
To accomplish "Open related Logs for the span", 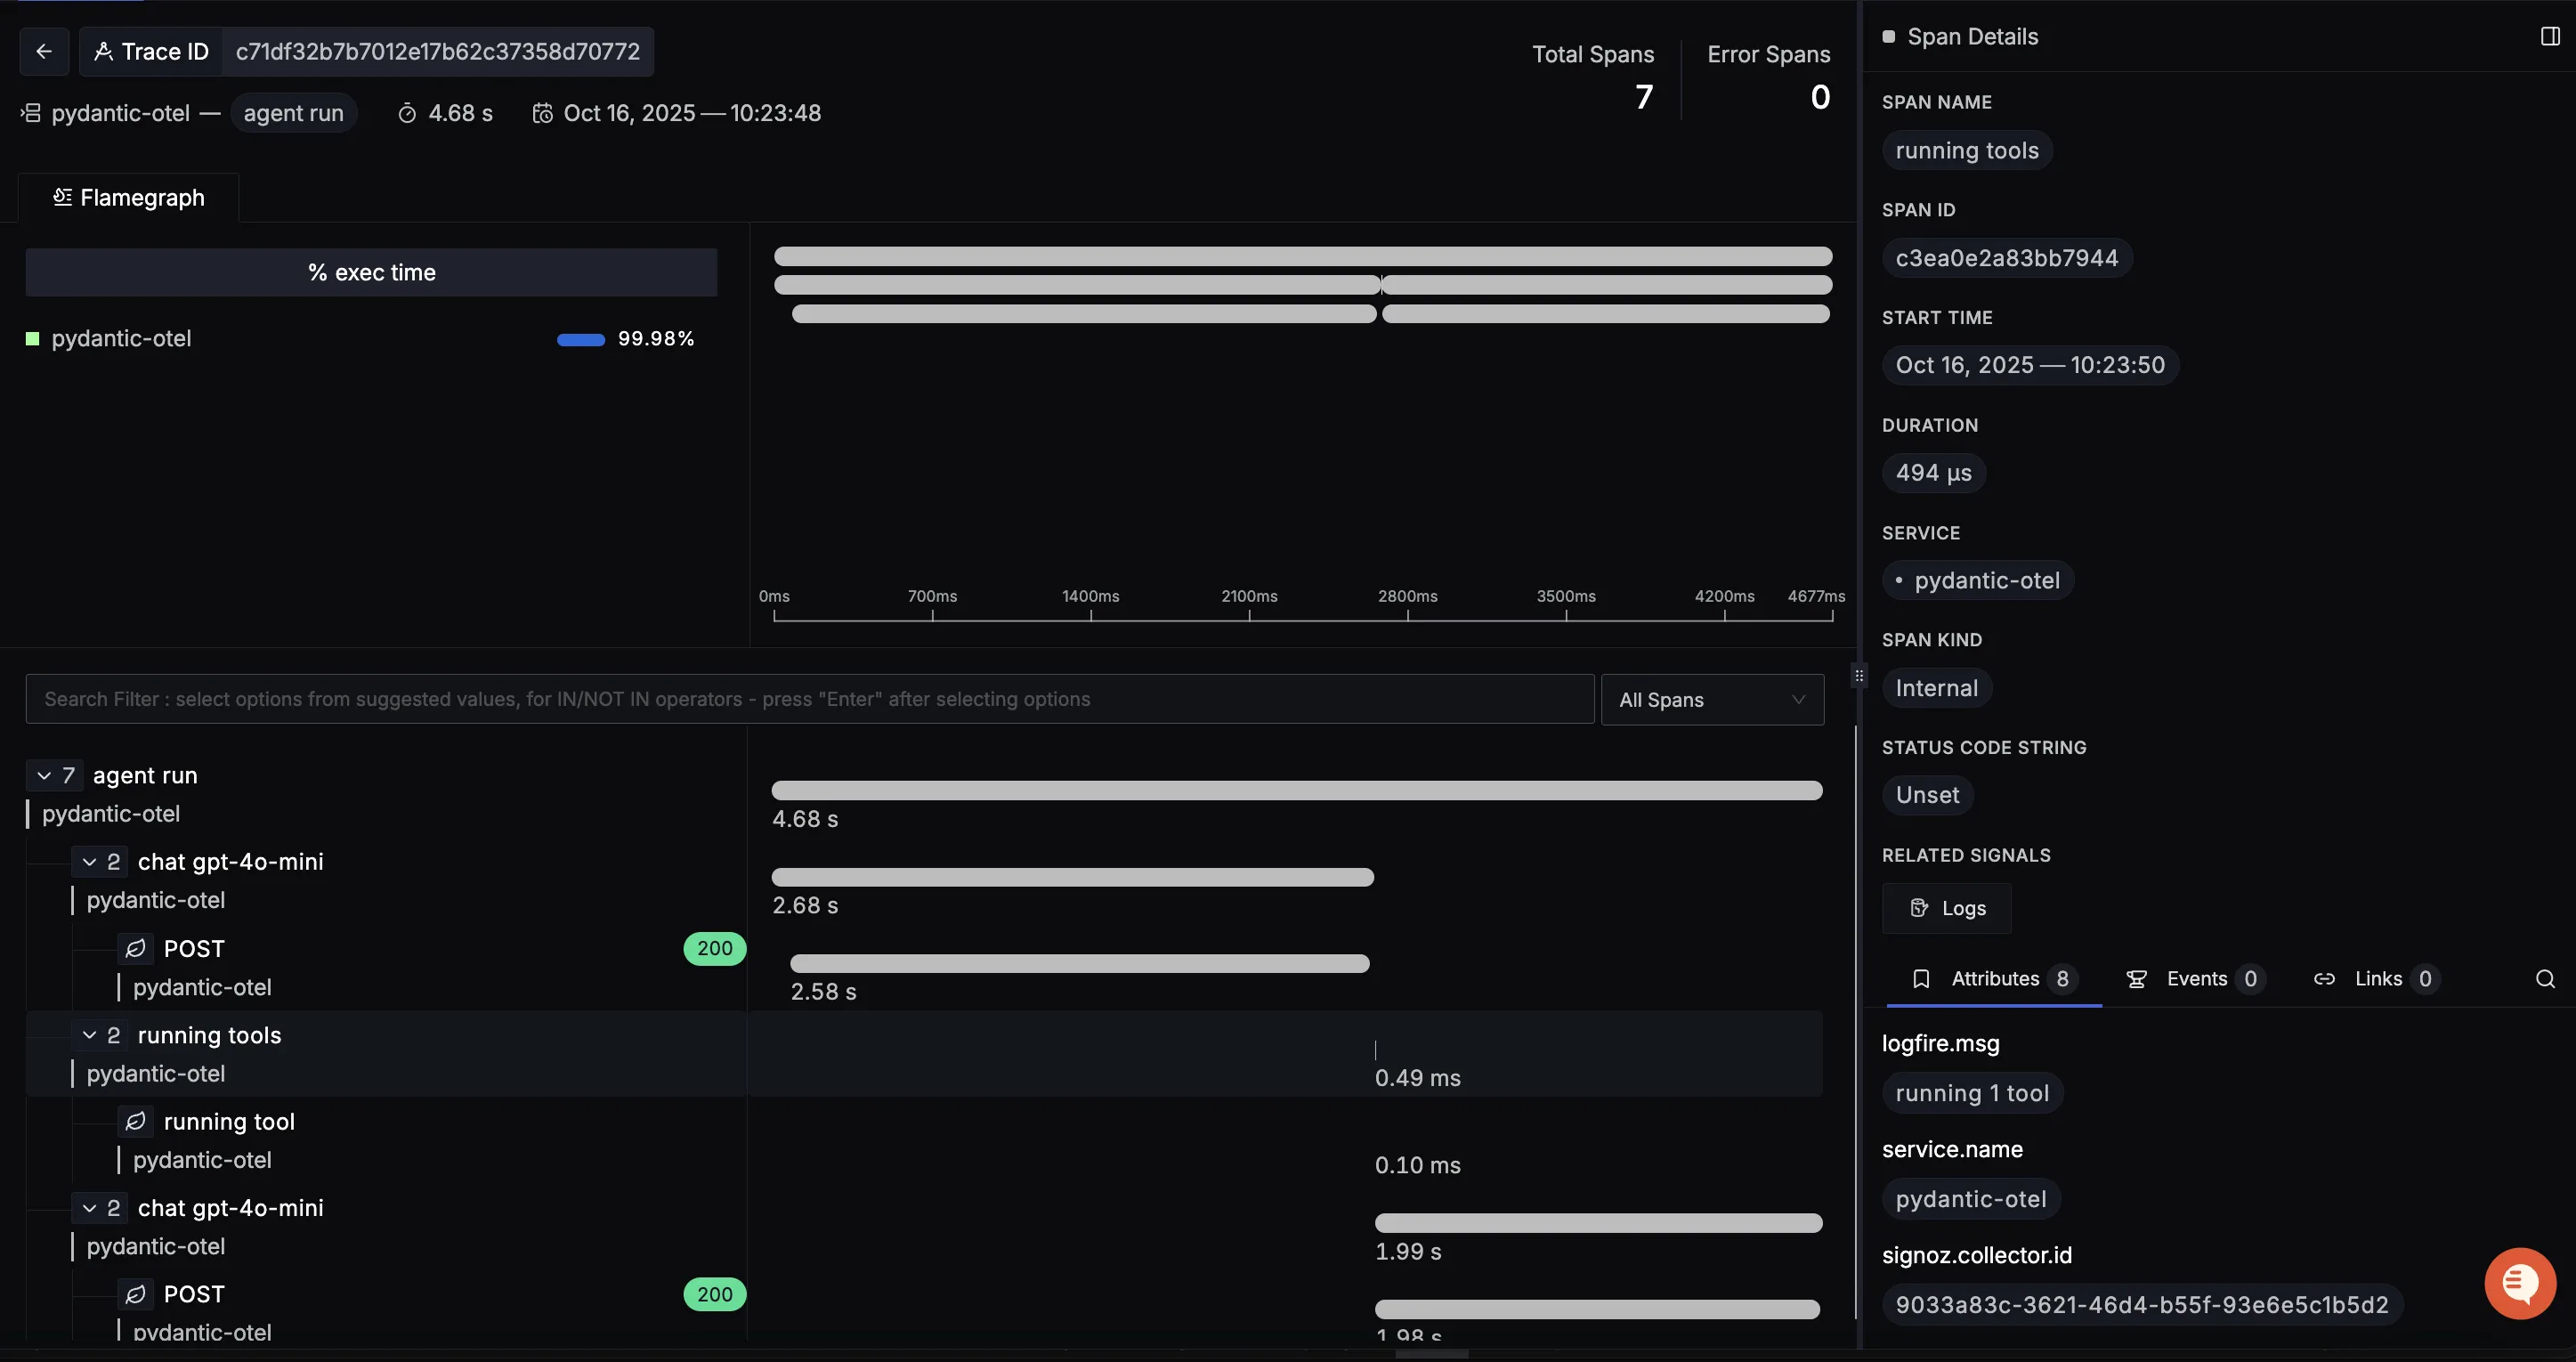I will click(1945, 908).
